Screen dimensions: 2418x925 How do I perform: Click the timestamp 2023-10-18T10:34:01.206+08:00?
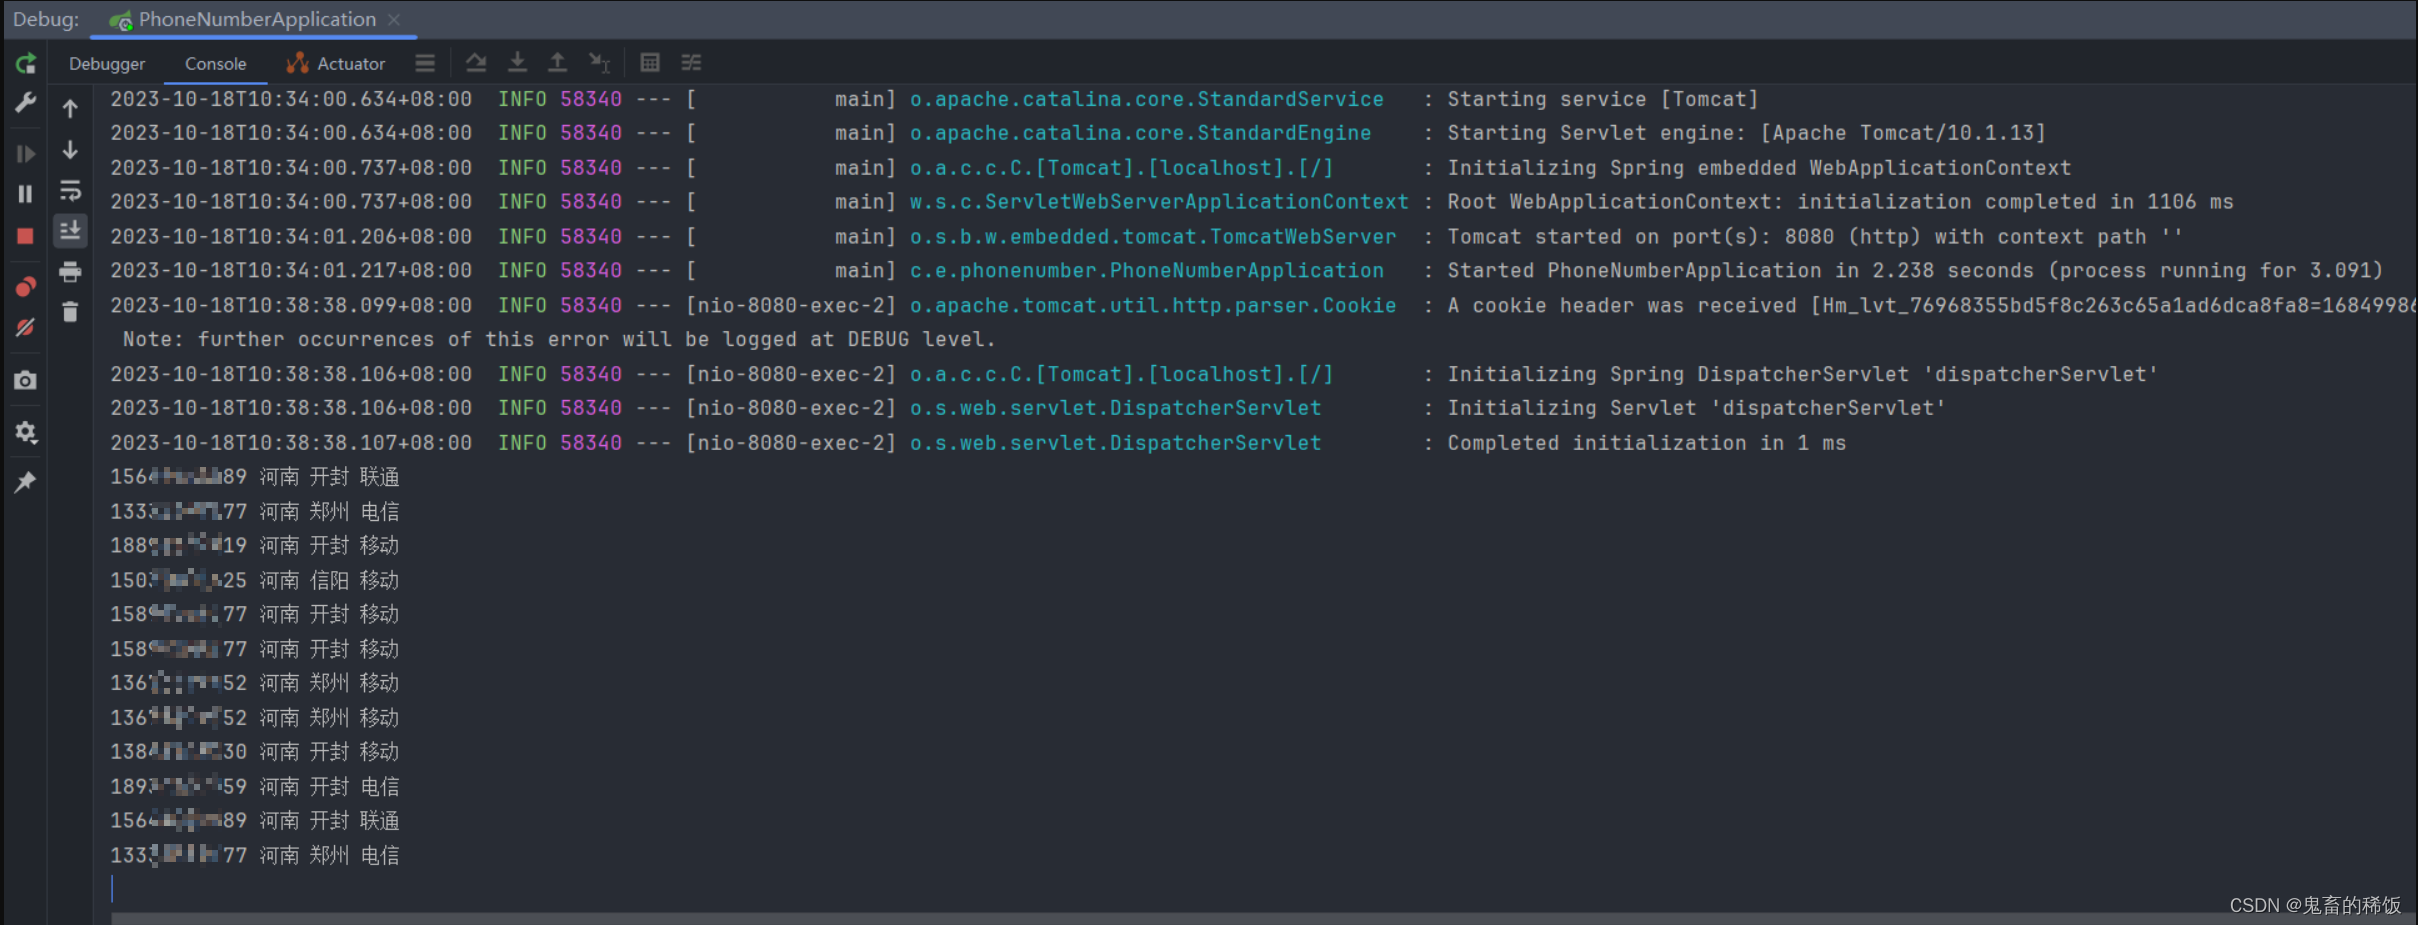click(291, 237)
